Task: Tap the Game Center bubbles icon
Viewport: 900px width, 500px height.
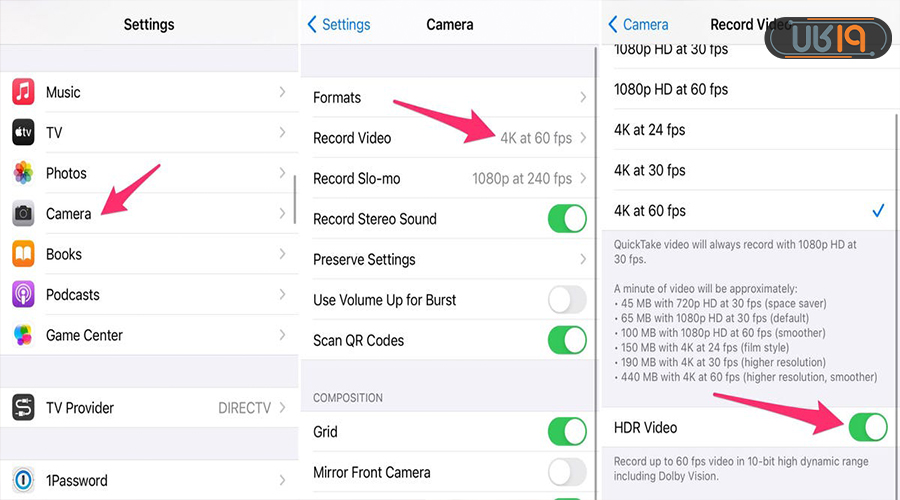Action: click(24, 335)
